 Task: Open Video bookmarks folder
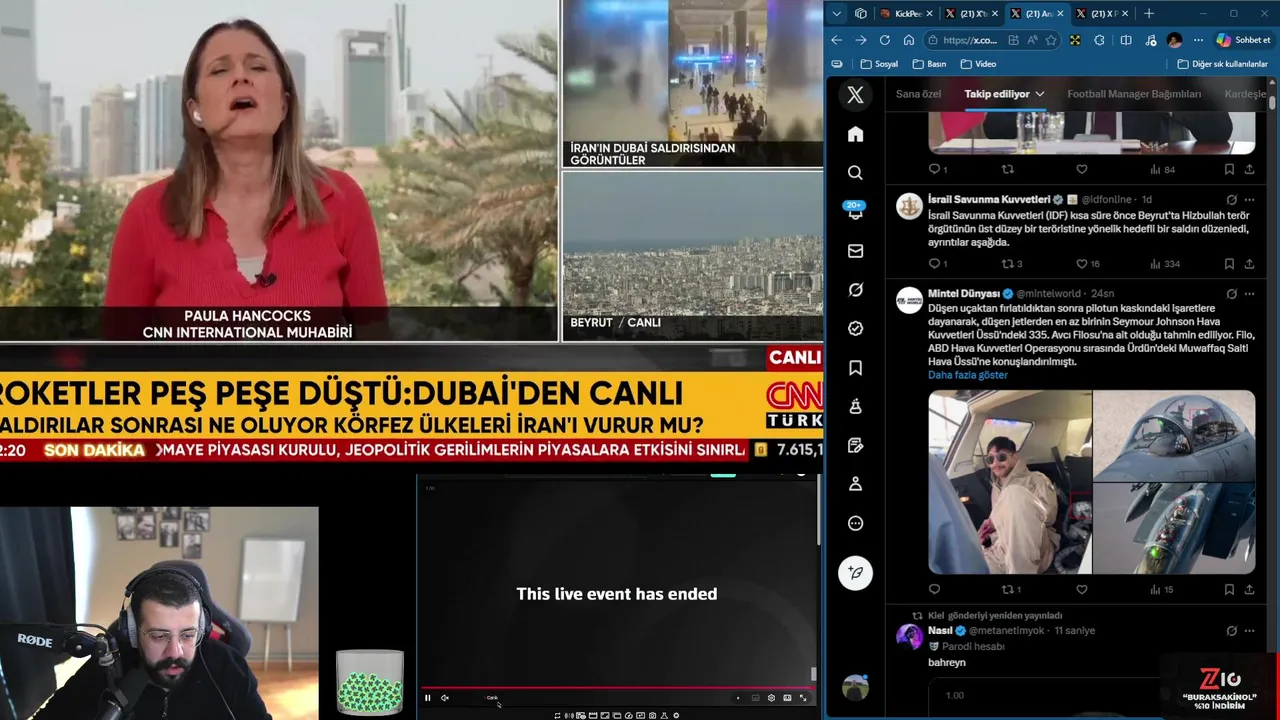coord(978,64)
